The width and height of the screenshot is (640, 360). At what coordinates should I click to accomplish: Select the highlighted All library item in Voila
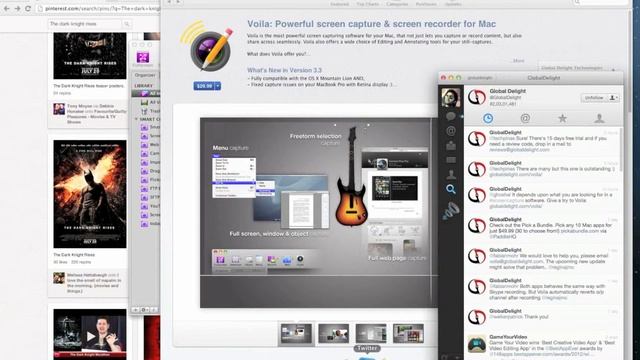pos(146,93)
